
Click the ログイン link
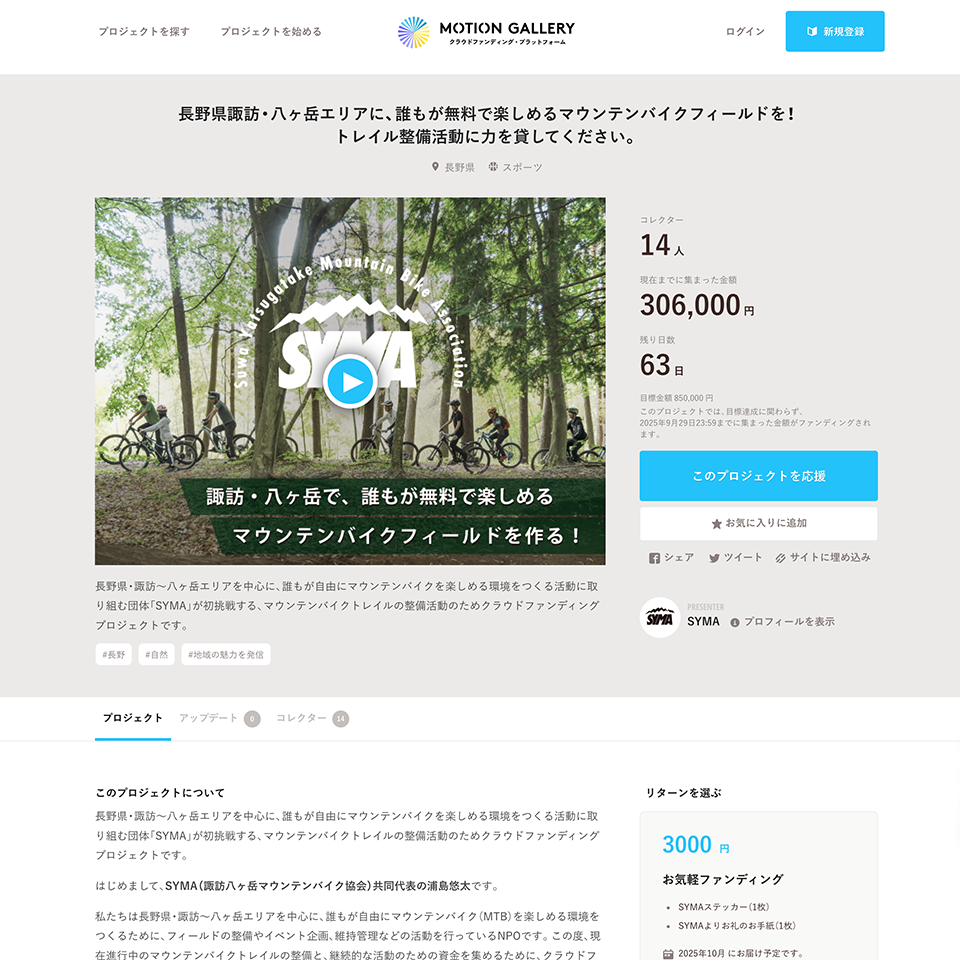[745, 31]
